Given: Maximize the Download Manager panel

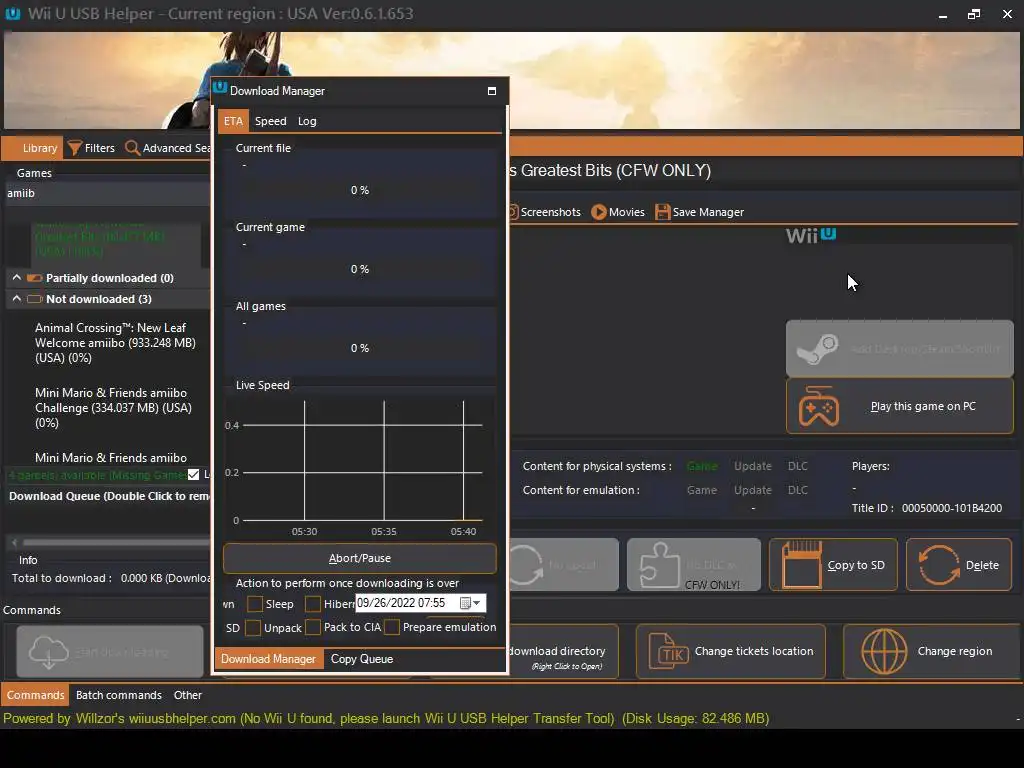Looking at the screenshot, I should tap(492, 91).
